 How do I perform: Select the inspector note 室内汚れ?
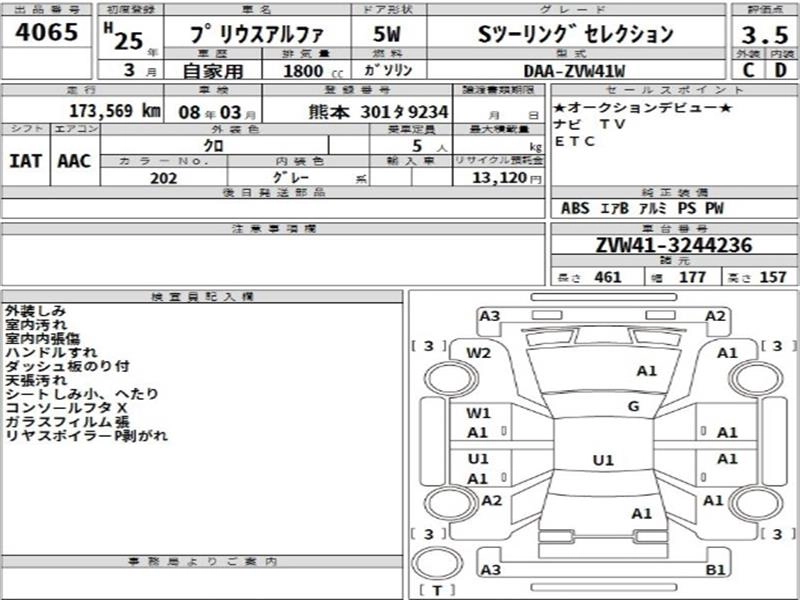point(36,324)
